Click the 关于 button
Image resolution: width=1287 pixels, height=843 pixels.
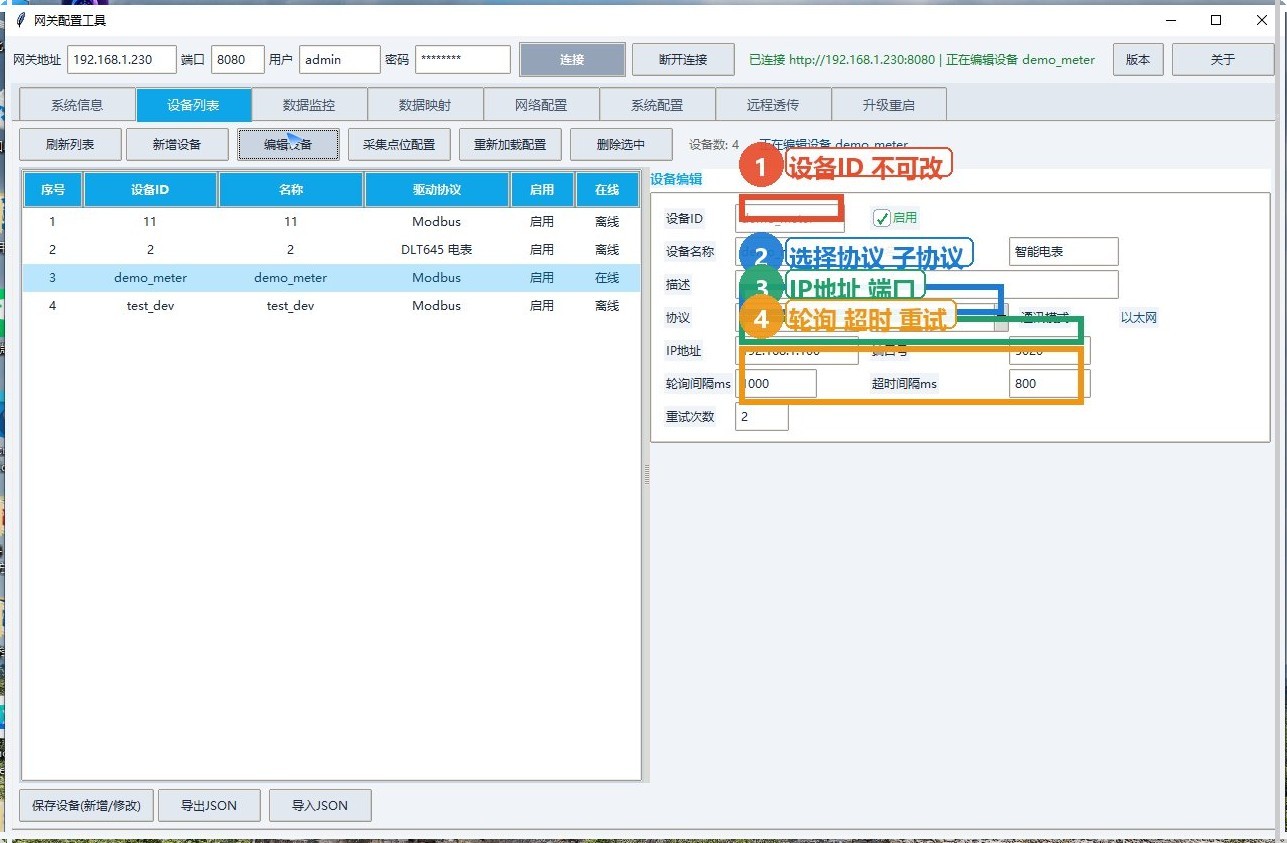1223,60
